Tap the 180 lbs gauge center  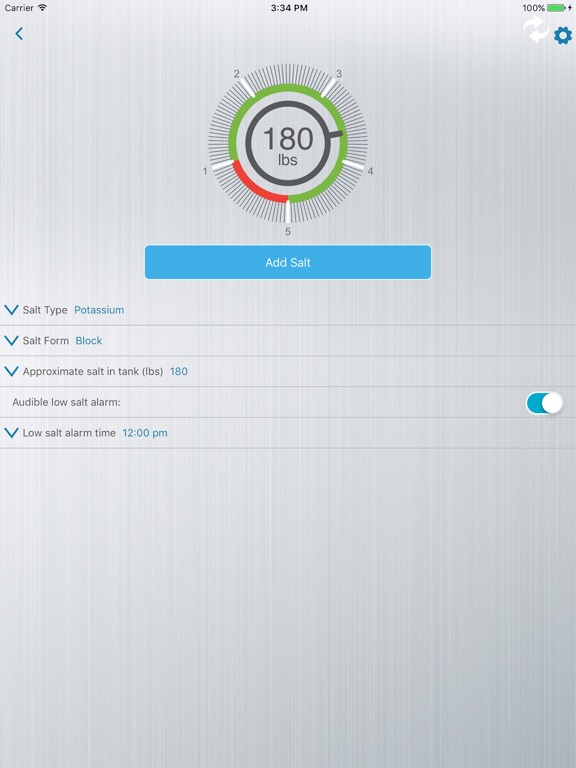pos(288,144)
